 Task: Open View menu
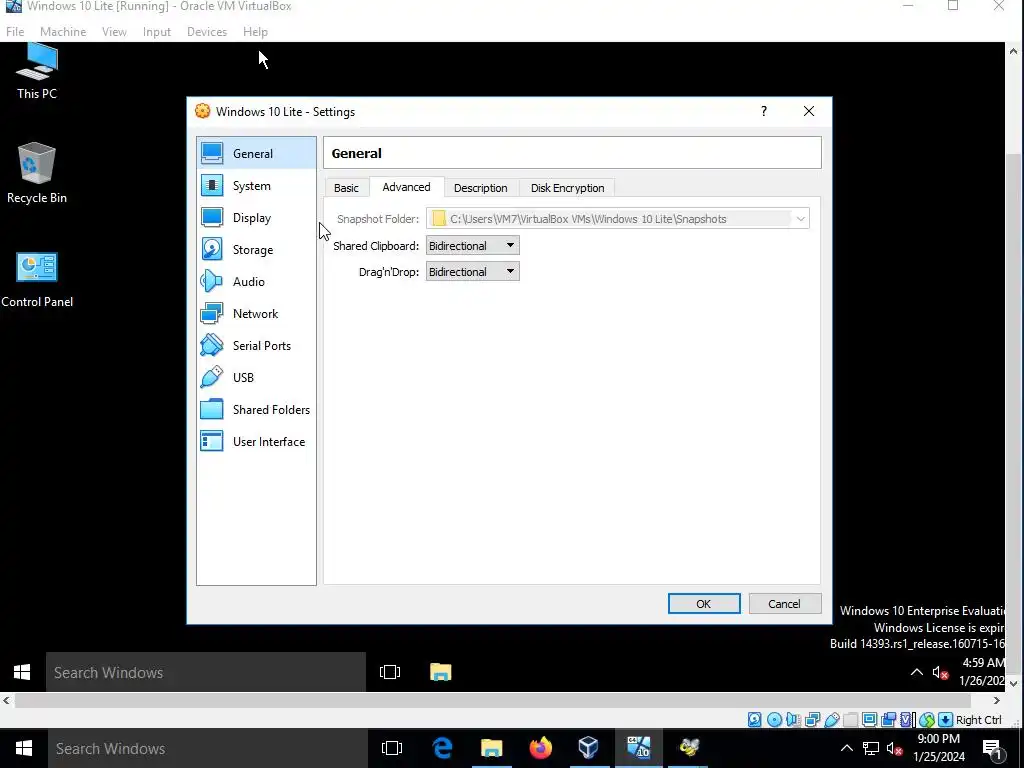point(114,31)
